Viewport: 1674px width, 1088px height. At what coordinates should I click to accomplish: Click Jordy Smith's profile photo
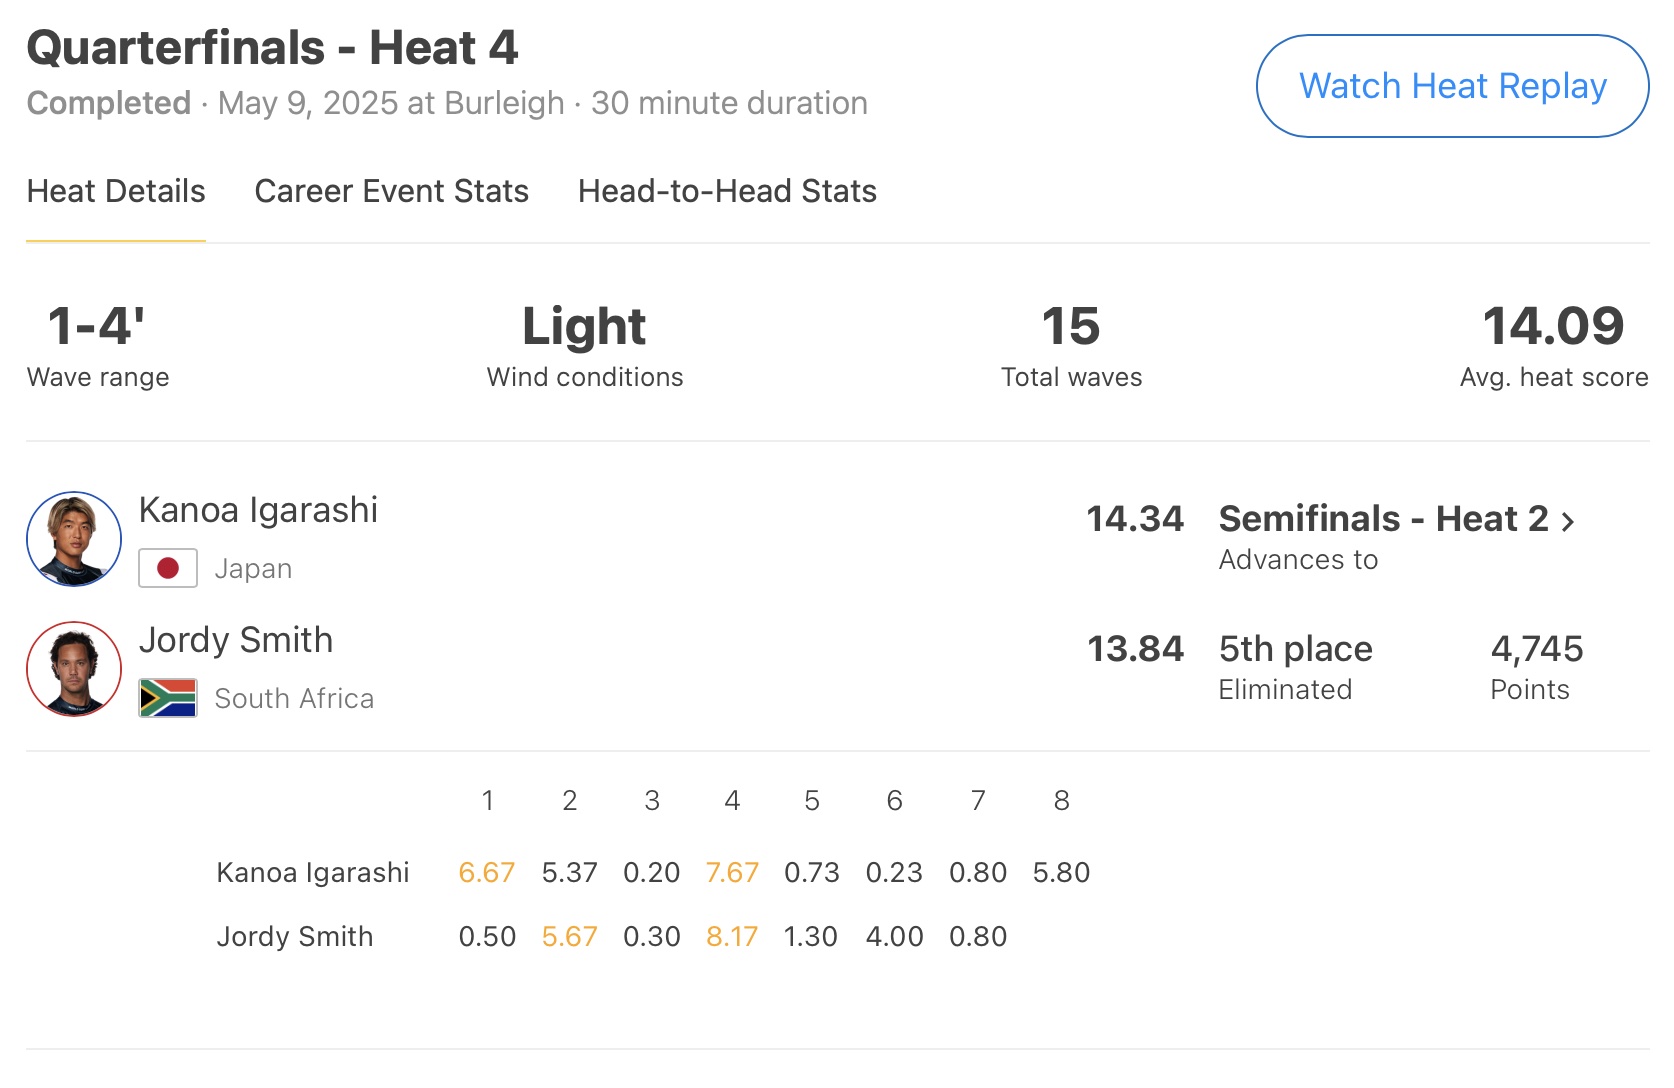pyautogui.click(x=74, y=669)
